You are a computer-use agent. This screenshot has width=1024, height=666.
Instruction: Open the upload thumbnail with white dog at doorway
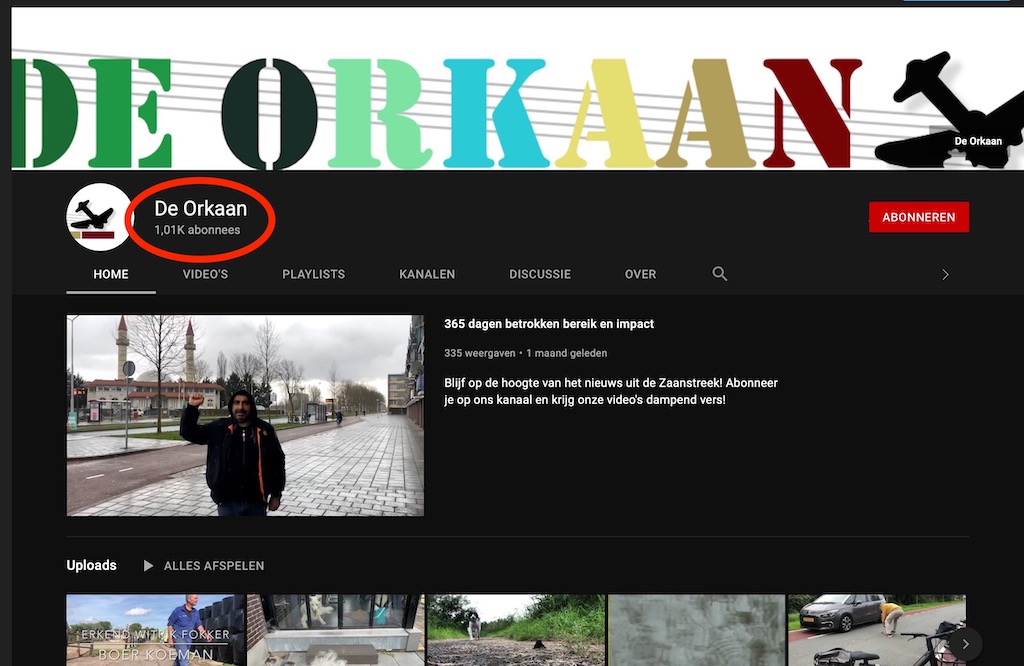pyautogui.click(x=336, y=630)
